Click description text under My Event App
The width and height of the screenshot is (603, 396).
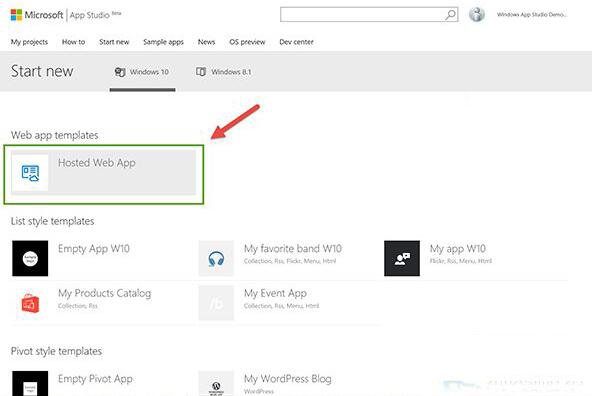coord(282,306)
